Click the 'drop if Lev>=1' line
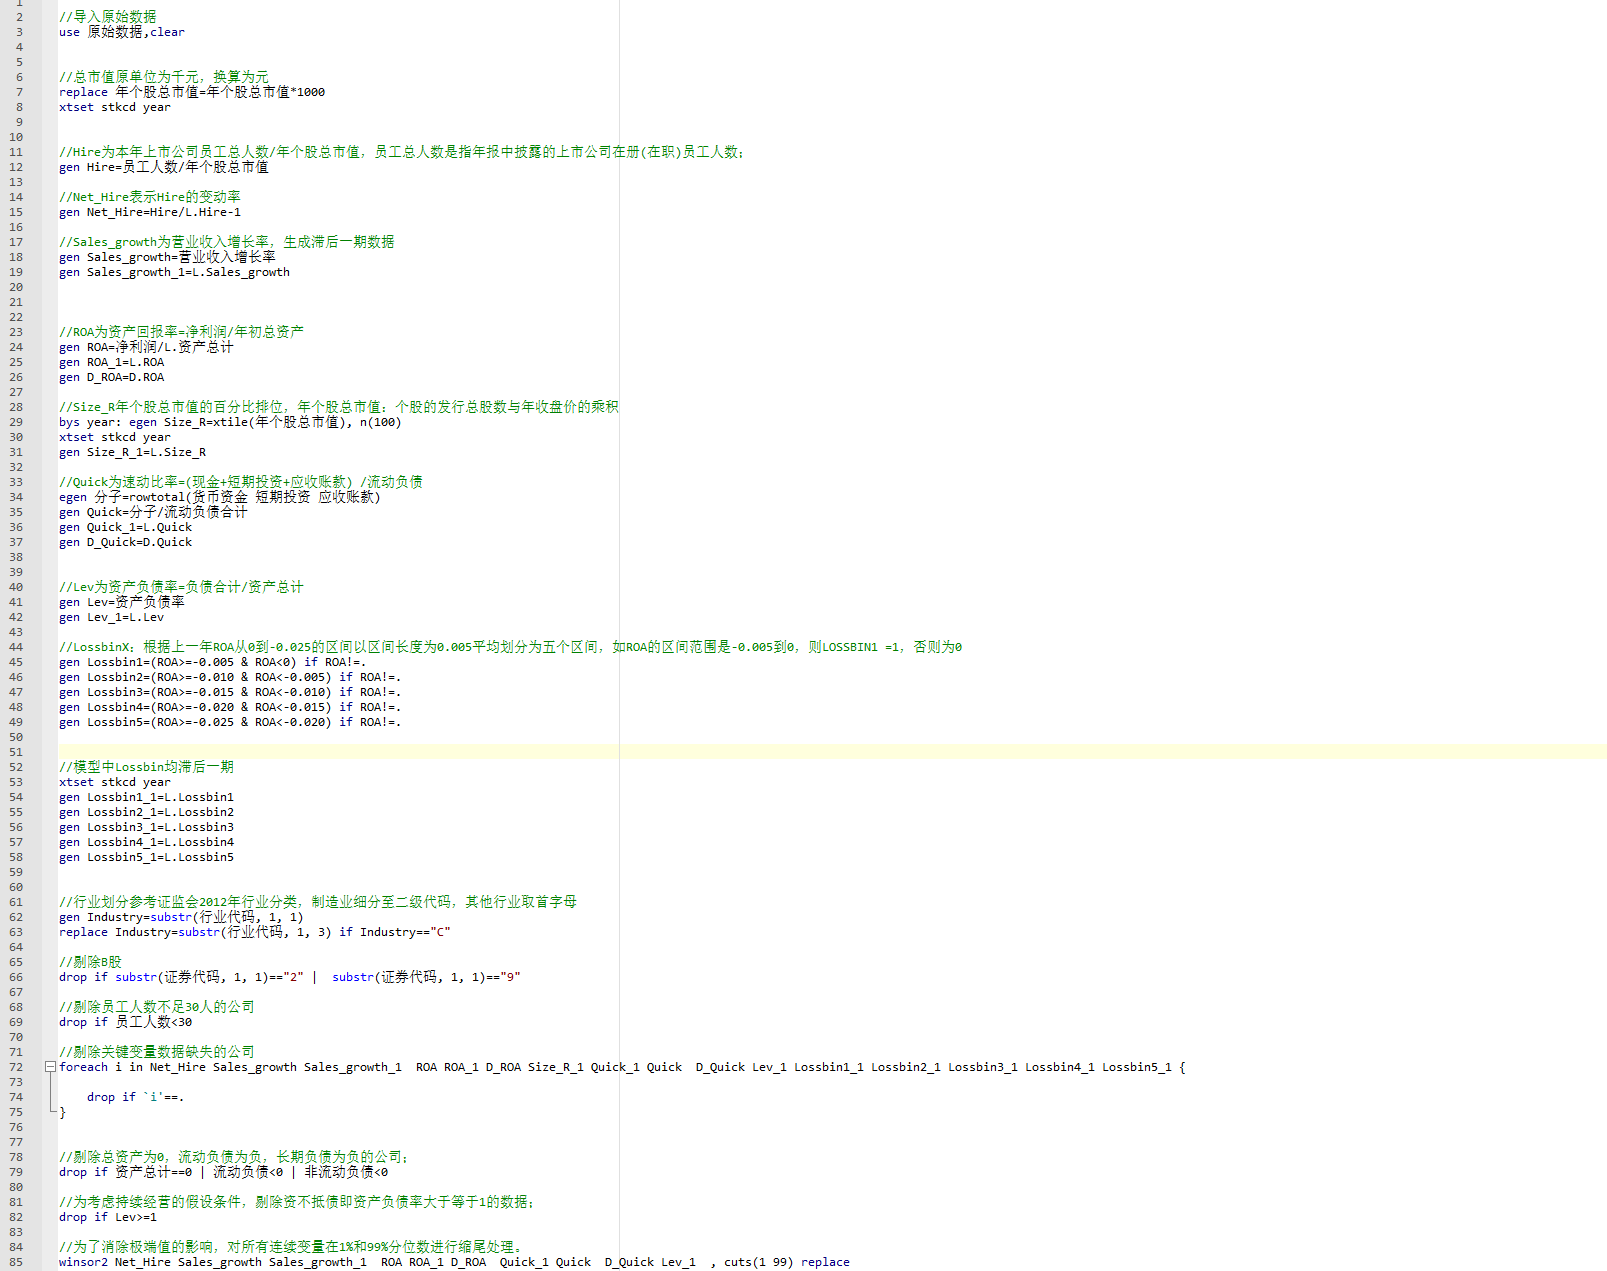Image resolution: width=1607 pixels, height=1271 pixels. click(107, 1217)
